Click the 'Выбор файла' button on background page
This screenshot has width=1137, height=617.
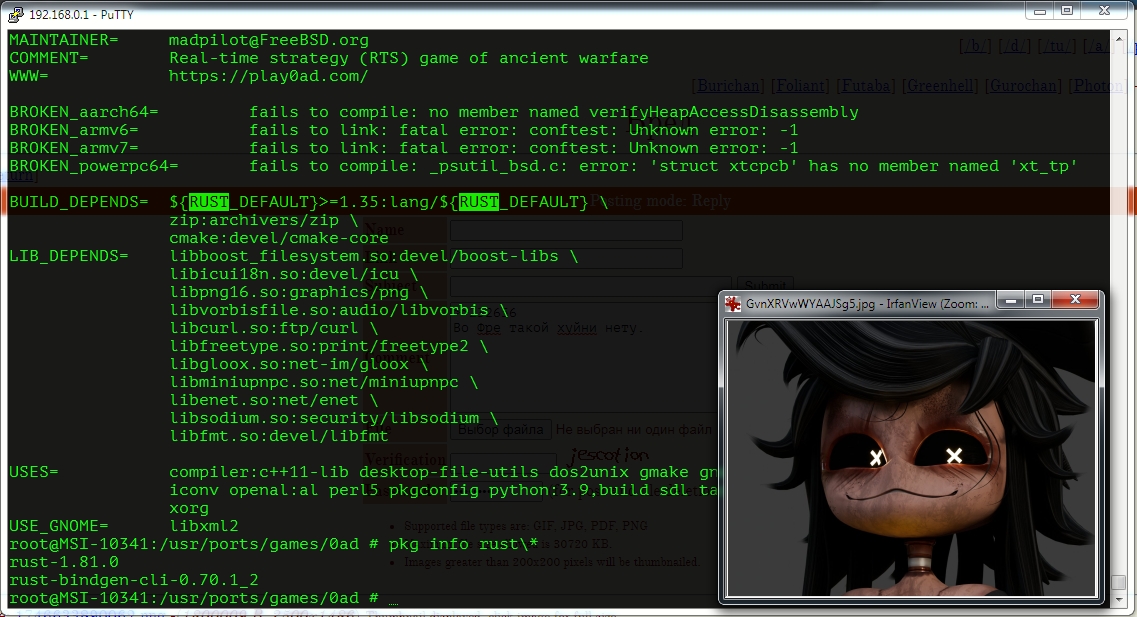point(500,429)
